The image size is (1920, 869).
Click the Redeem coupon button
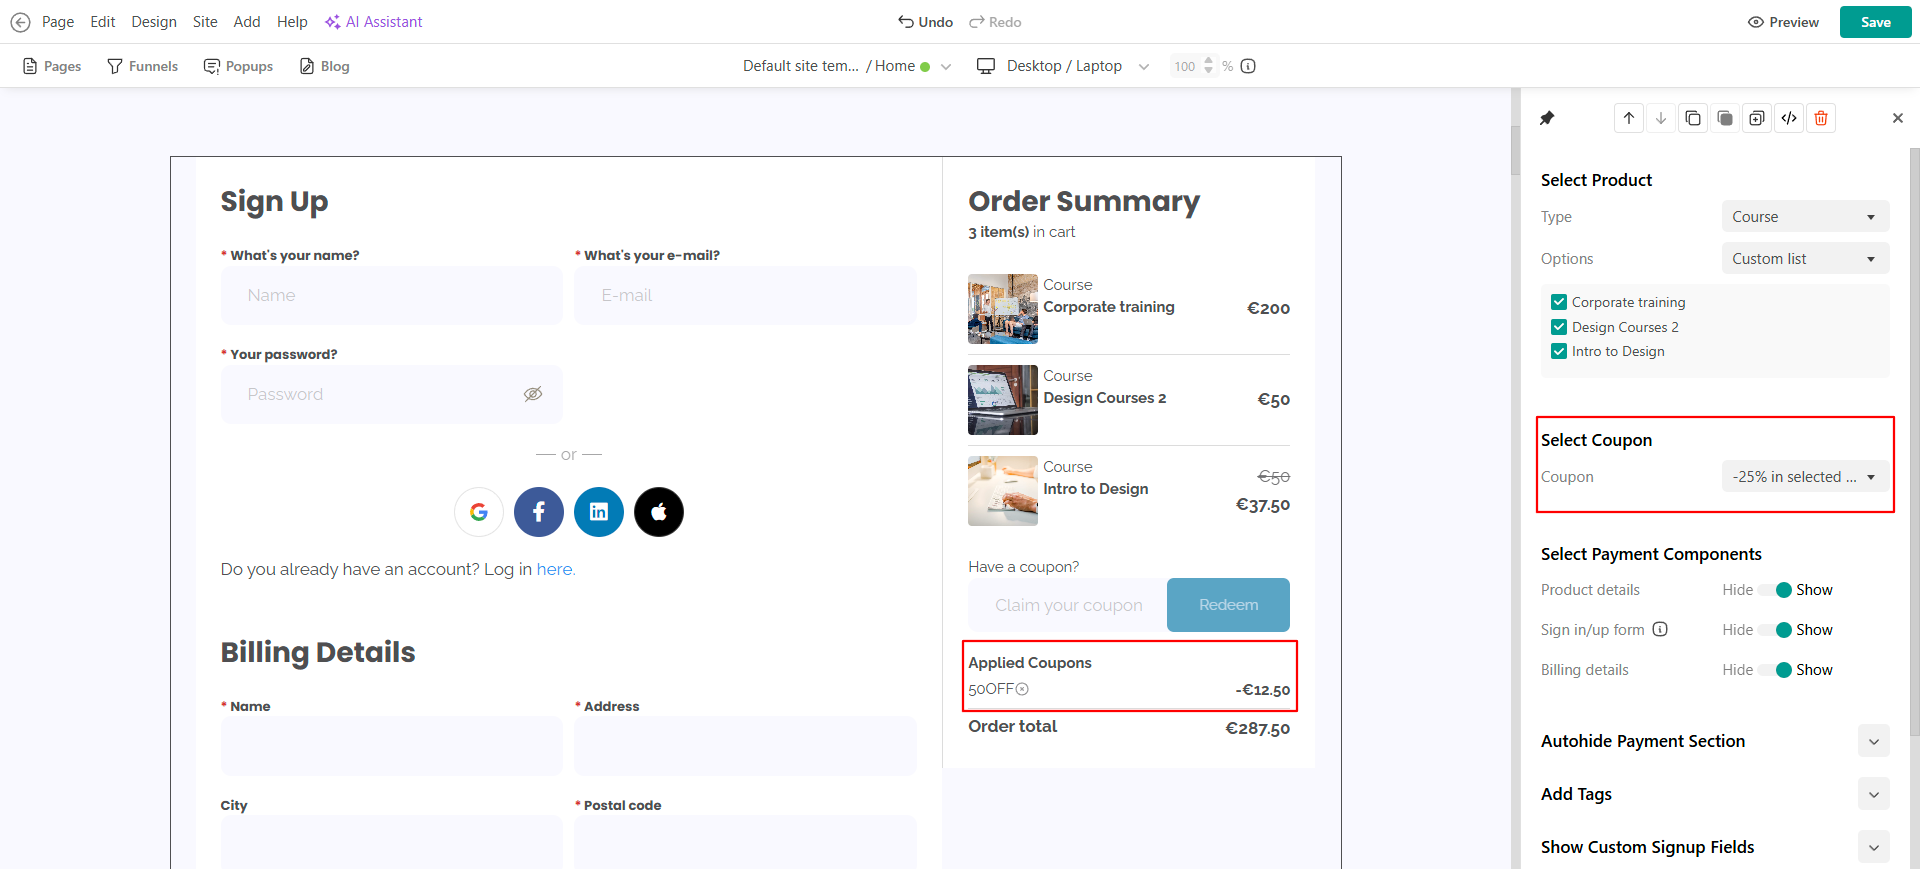click(x=1228, y=605)
